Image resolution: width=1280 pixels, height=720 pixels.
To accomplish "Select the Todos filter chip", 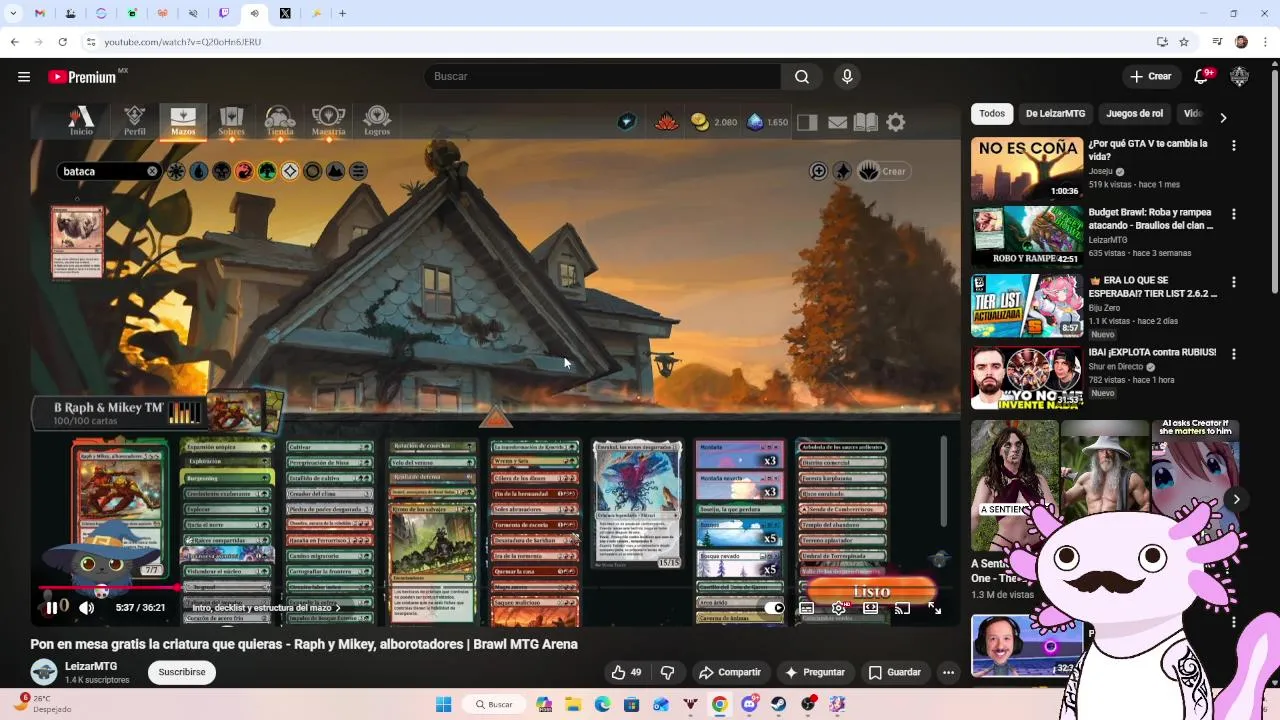I will coord(992,114).
